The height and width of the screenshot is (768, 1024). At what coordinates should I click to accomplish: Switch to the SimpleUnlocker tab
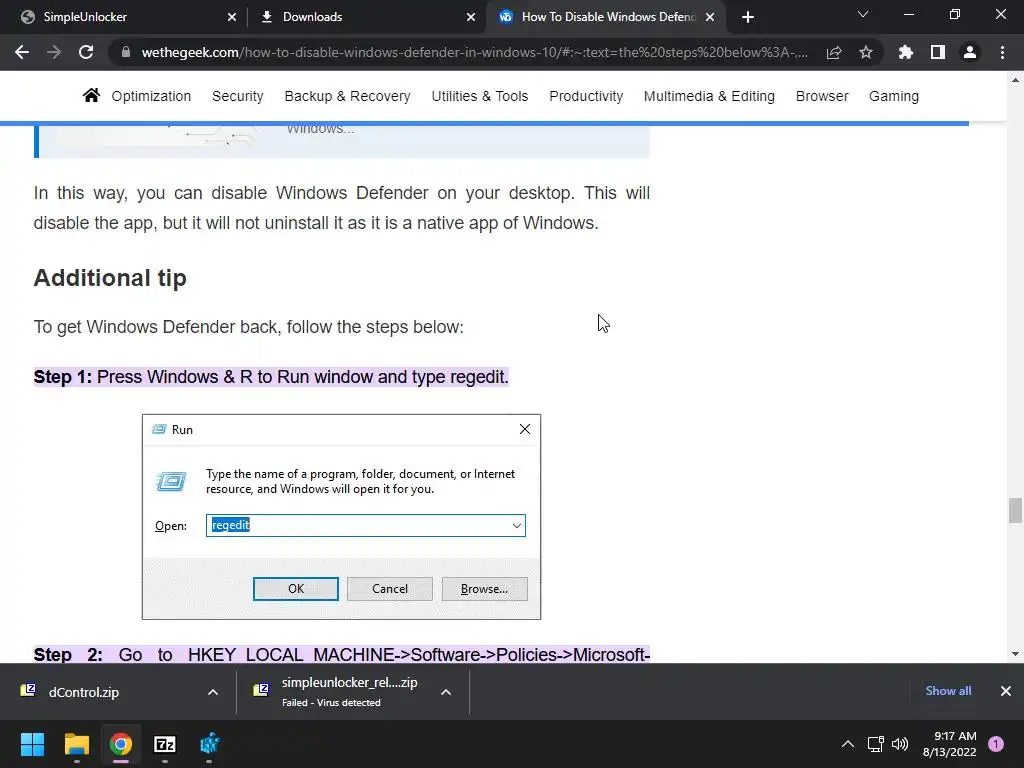124,17
